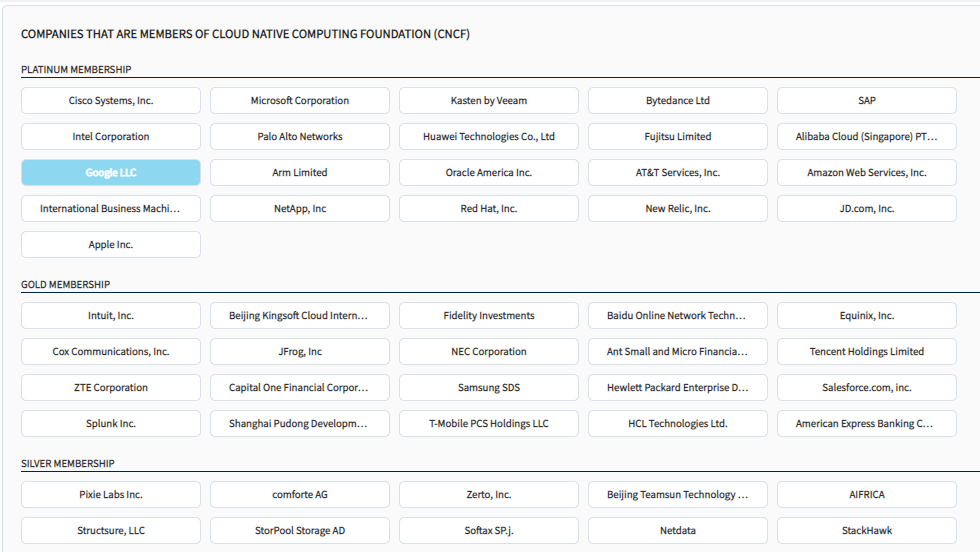Viewport: 980px width, 552px height.
Task: Open the Netdata entry
Action: coord(678,530)
